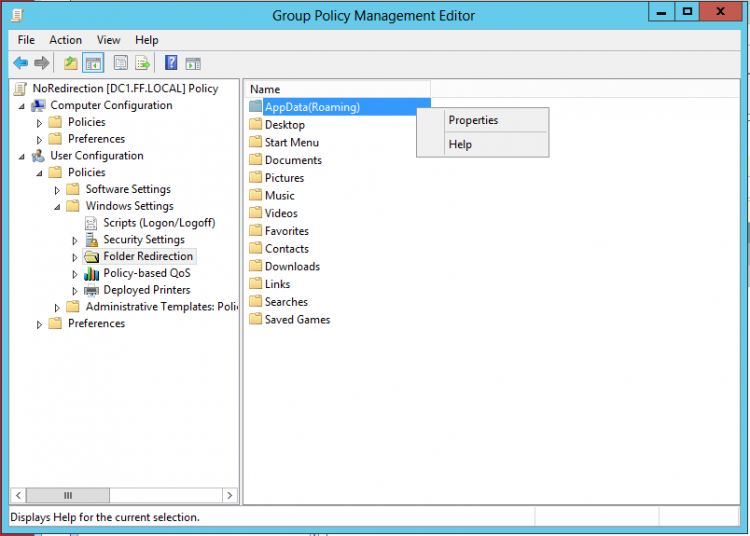Click the Favorites folder icon
Image resolution: width=750 pixels, height=536 pixels.
point(255,230)
